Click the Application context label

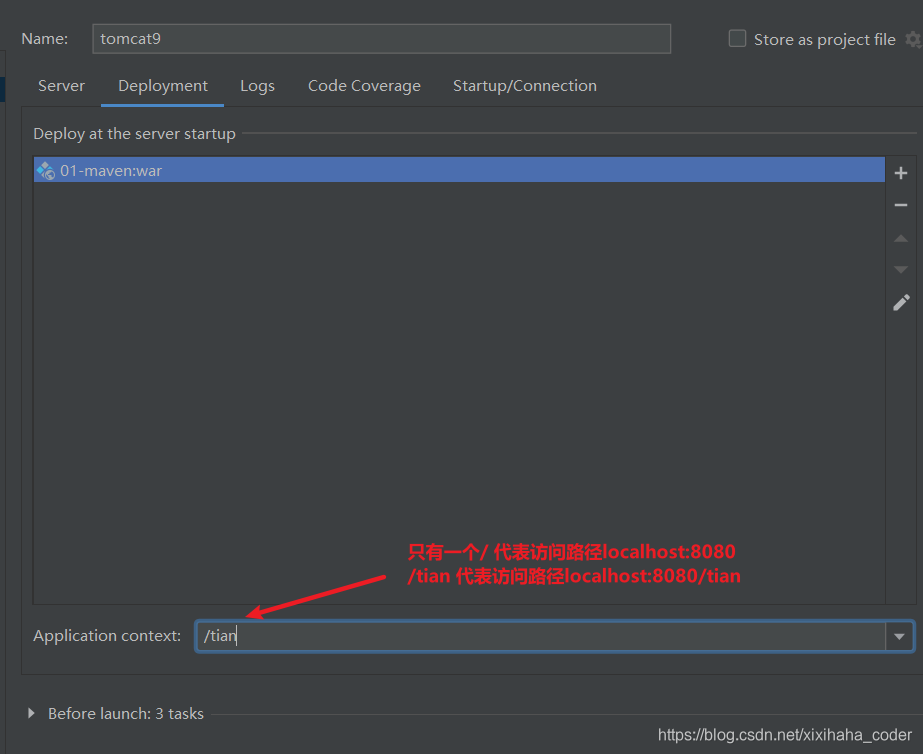pos(107,636)
